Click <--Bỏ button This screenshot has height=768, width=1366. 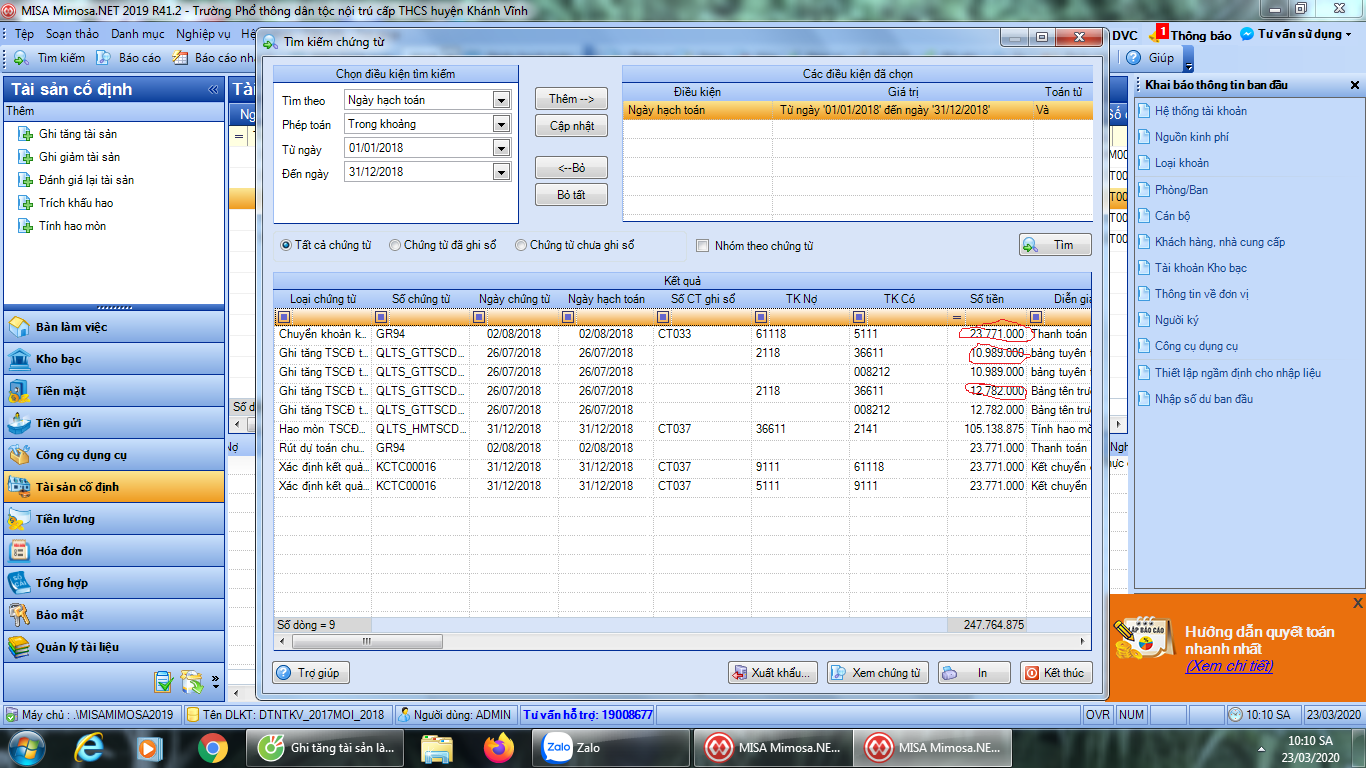571,168
